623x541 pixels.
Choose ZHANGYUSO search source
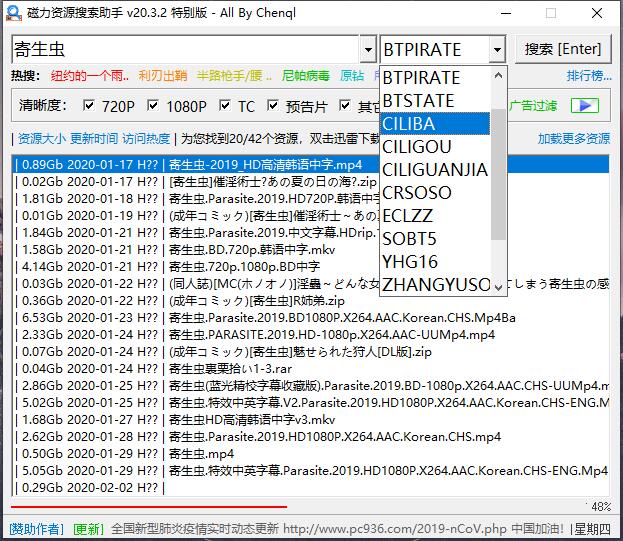point(436,285)
